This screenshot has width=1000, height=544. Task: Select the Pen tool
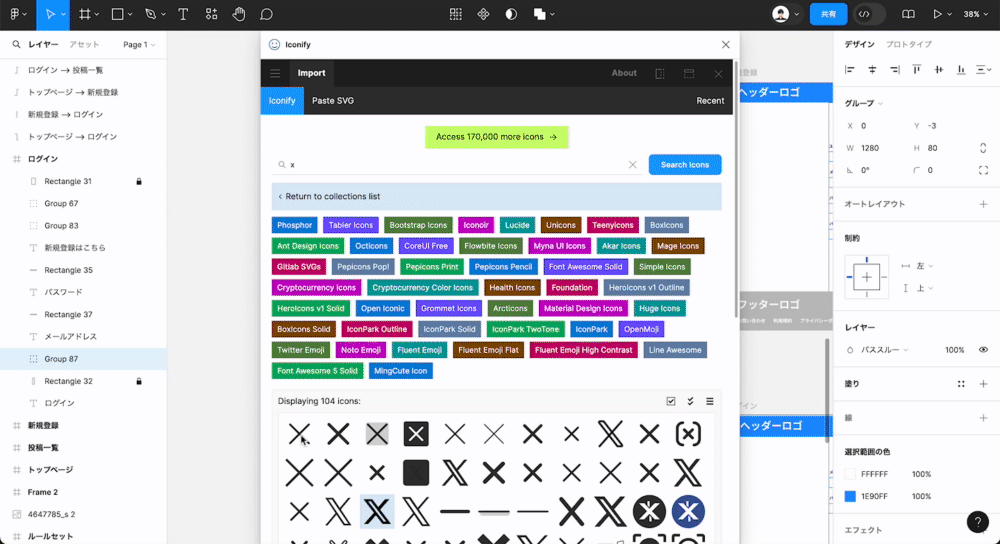151,14
